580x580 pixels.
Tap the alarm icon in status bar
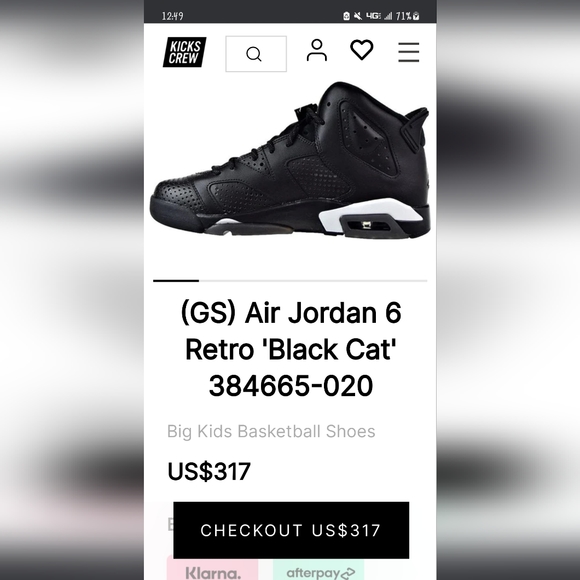point(346,16)
